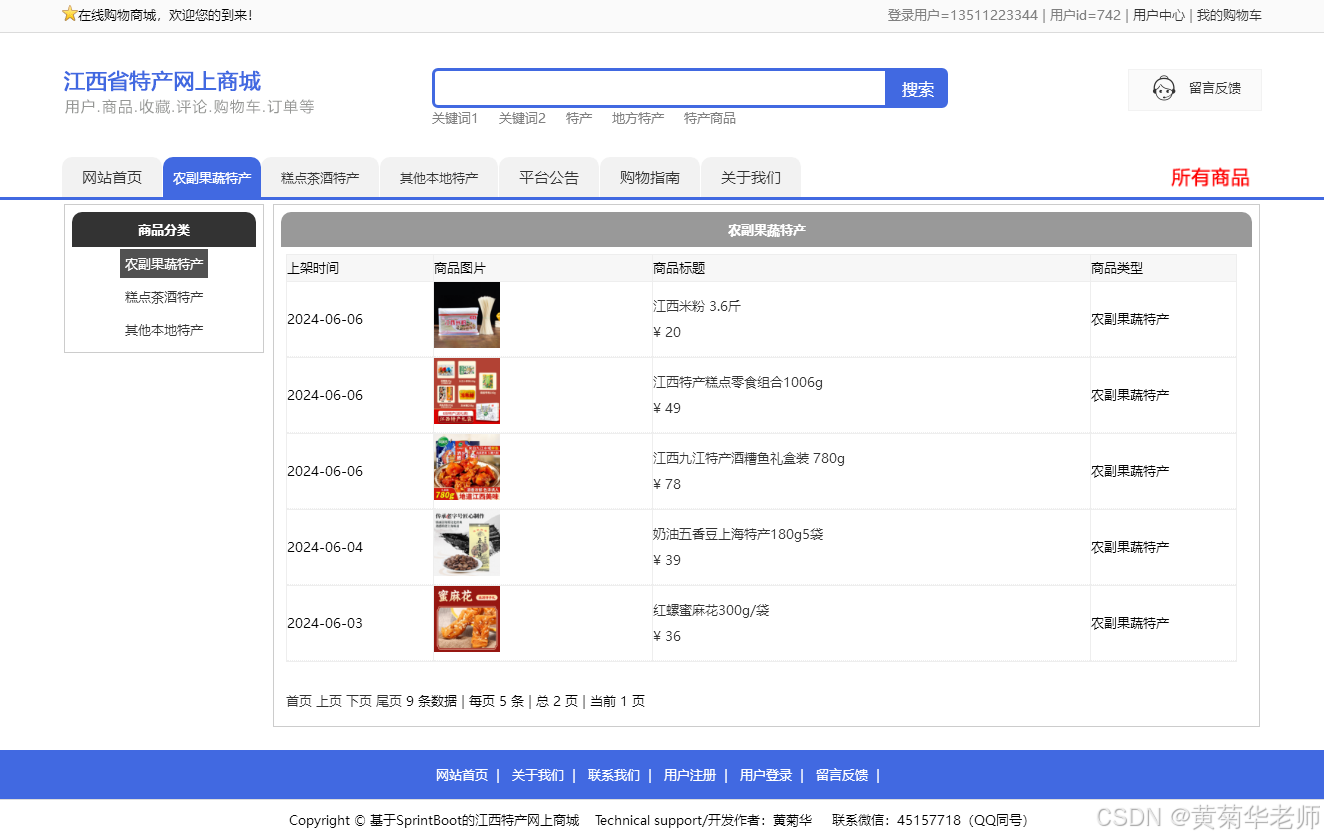This screenshot has height=839, width=1324.
Task: Select 糕点茶酒特产 in sidebar categories
Action: point(164,297)
